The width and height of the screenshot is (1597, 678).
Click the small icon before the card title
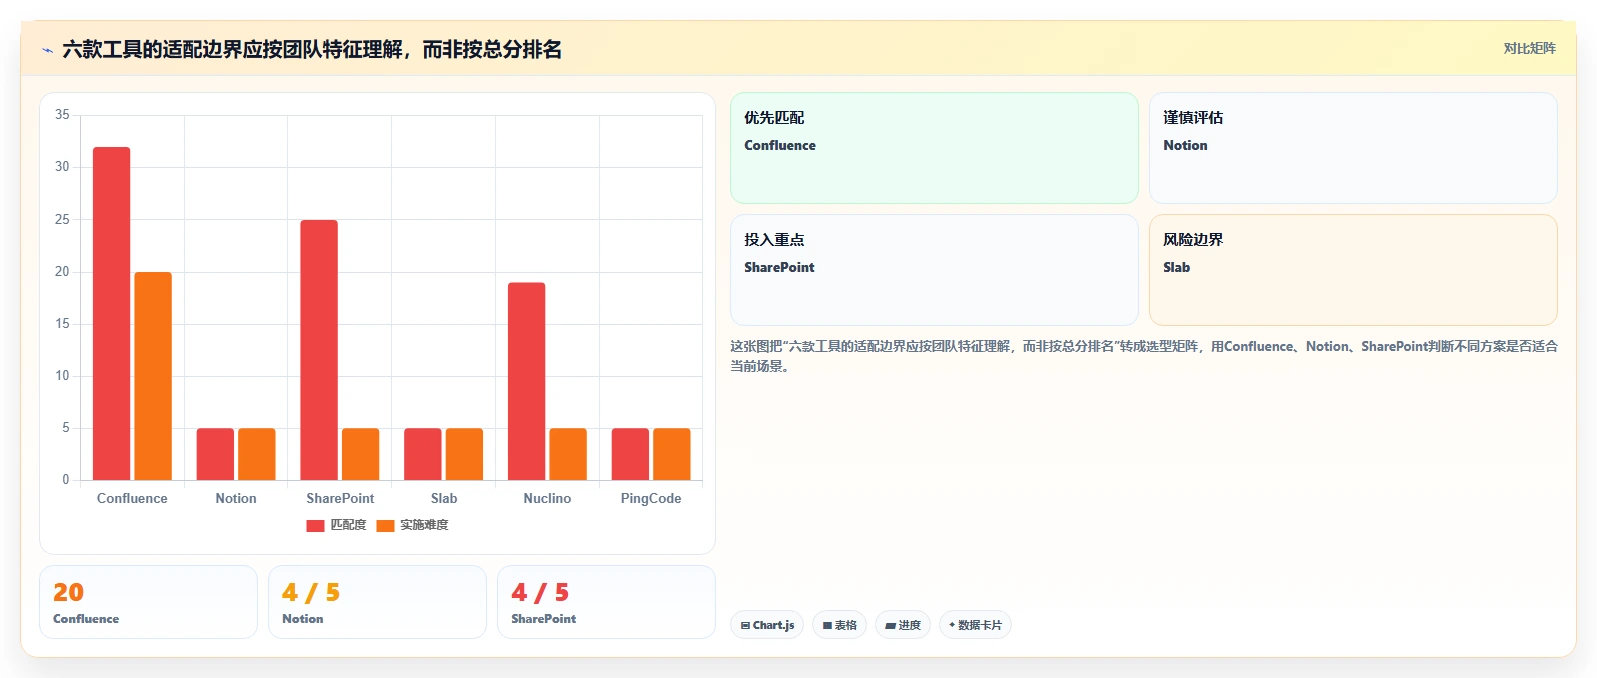click(x=47, y=50)
